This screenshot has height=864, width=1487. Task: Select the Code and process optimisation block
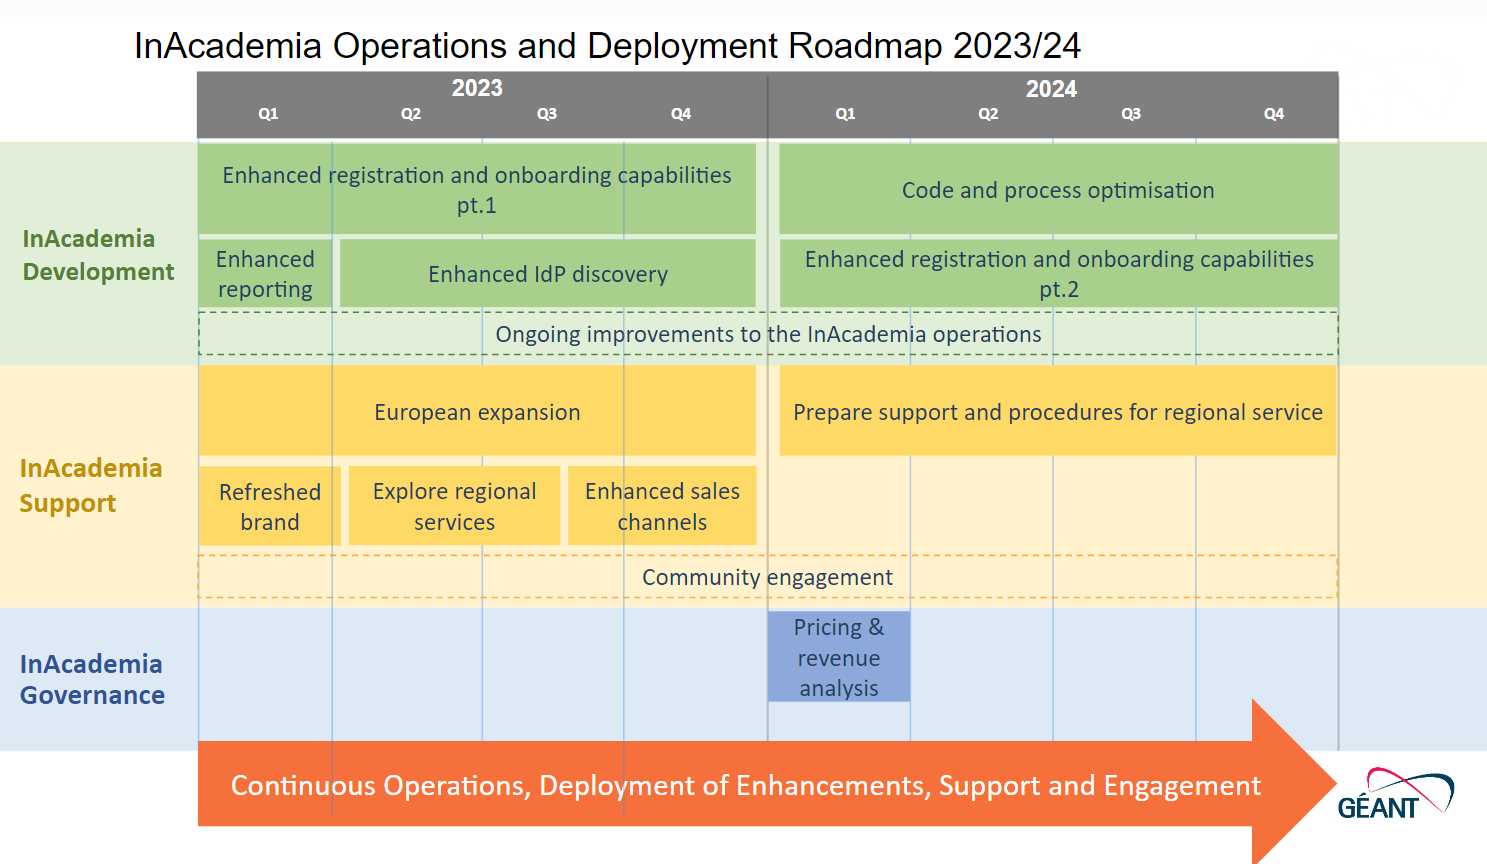point(1058,190)
